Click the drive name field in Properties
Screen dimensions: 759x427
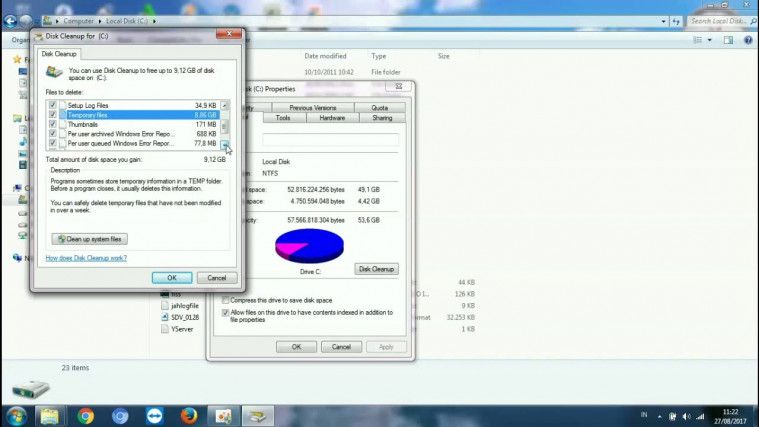(x=331, y=139)
